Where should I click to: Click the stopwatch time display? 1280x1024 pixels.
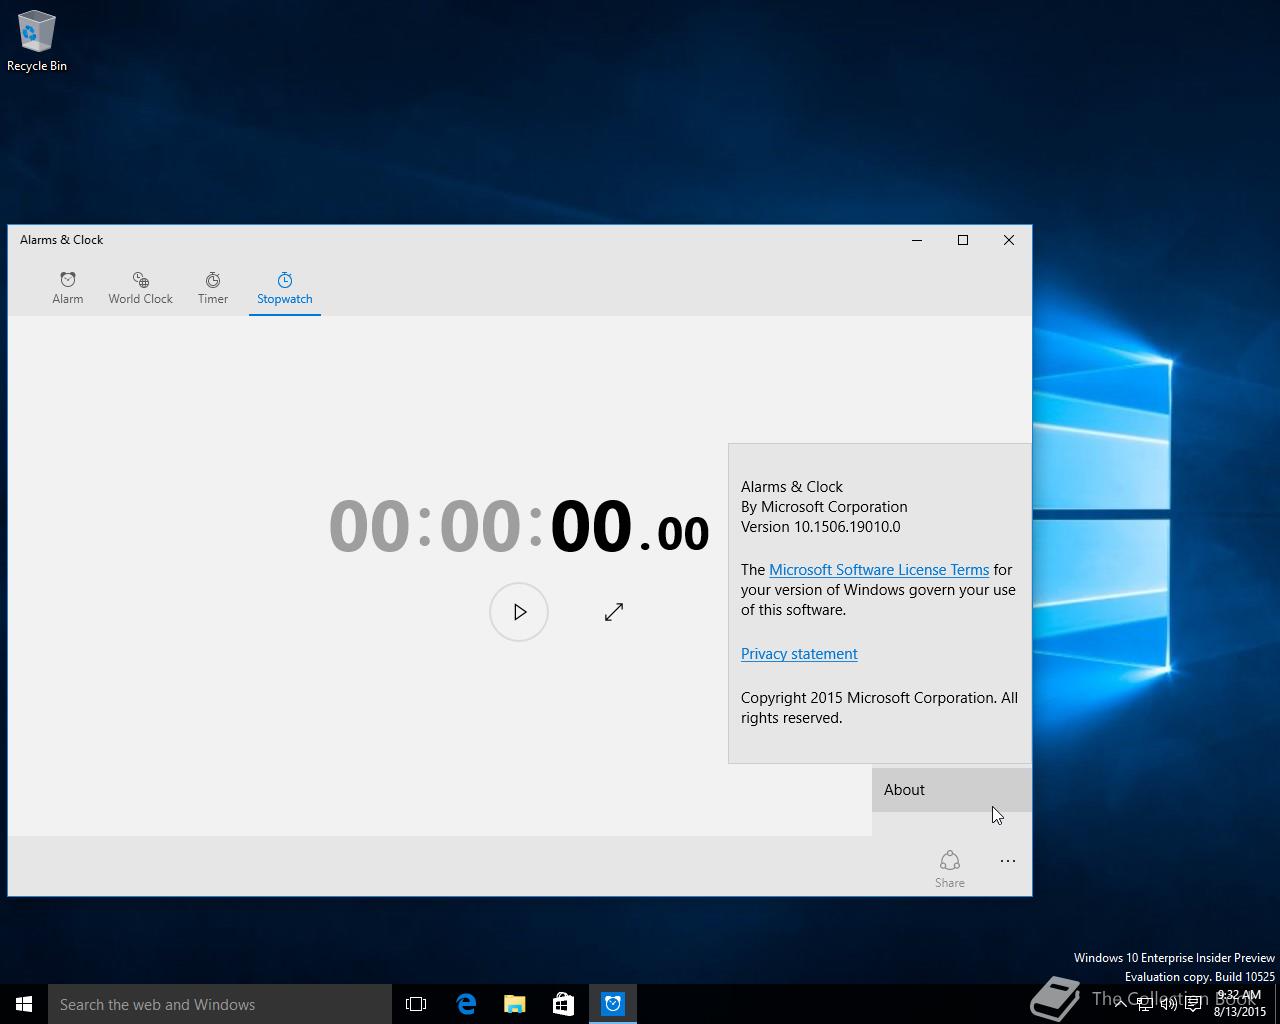point(519,526)
